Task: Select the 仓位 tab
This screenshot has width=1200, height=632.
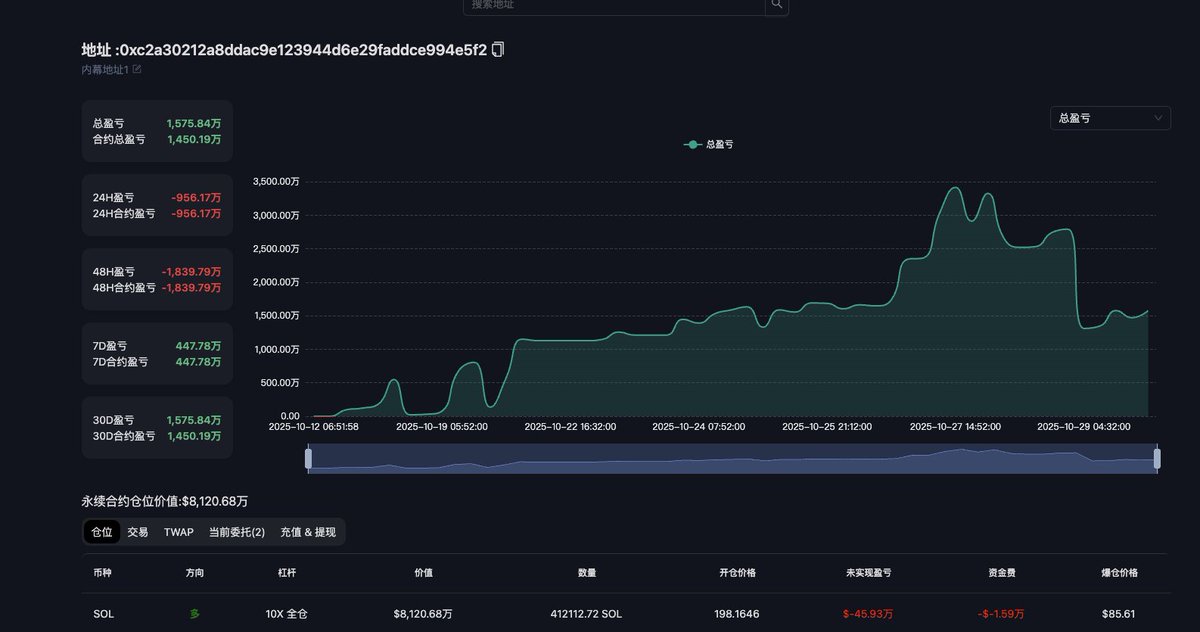Action: tap(102, 532)
